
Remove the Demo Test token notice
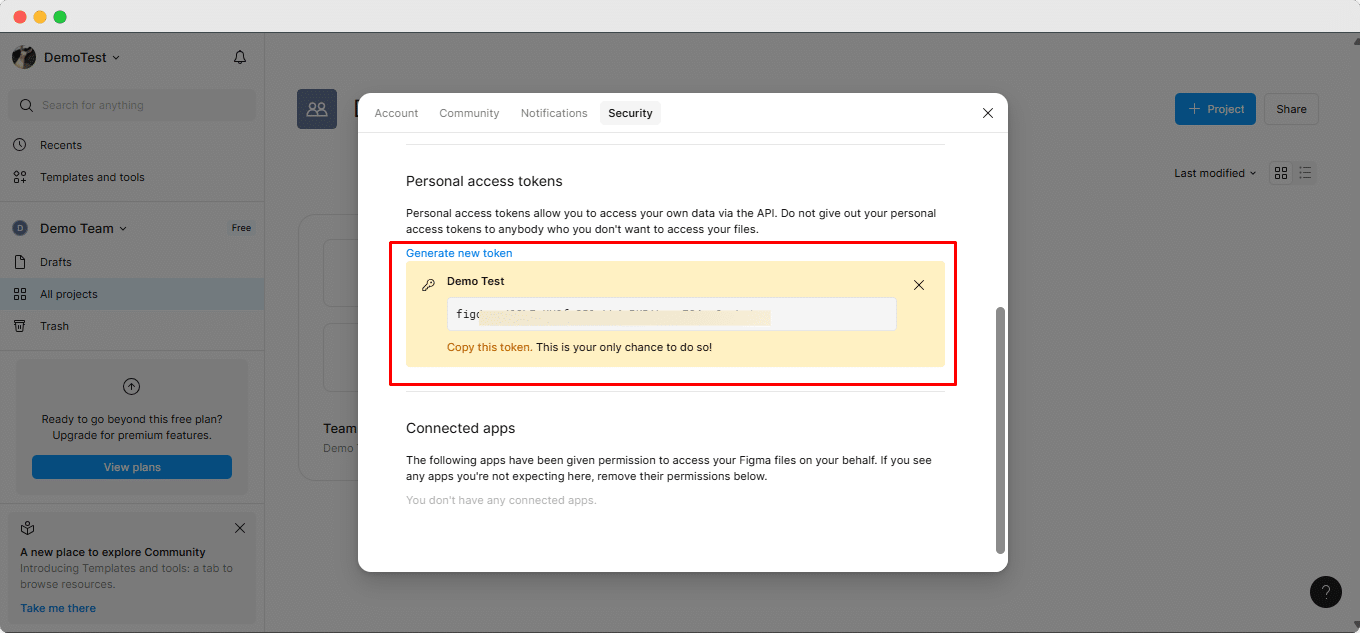tap(919, 285)
